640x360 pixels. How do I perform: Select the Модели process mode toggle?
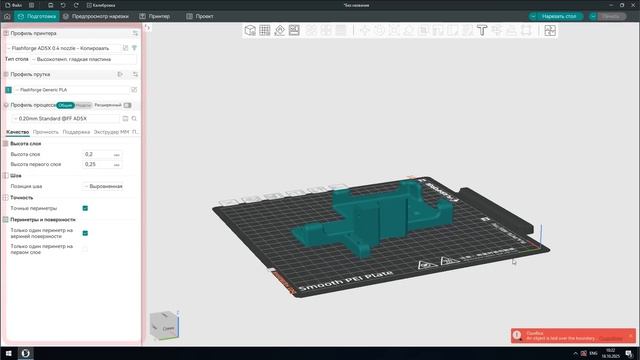coord(83,105)
